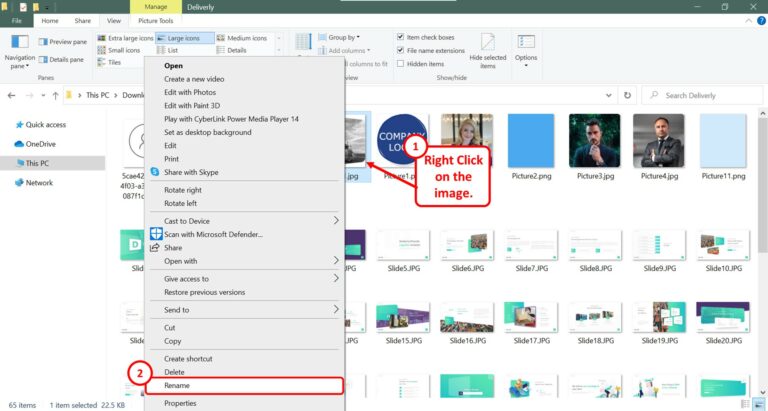Open the Home ribbon tab
Screen dimensions: 768x411
(x=49, y=21)
